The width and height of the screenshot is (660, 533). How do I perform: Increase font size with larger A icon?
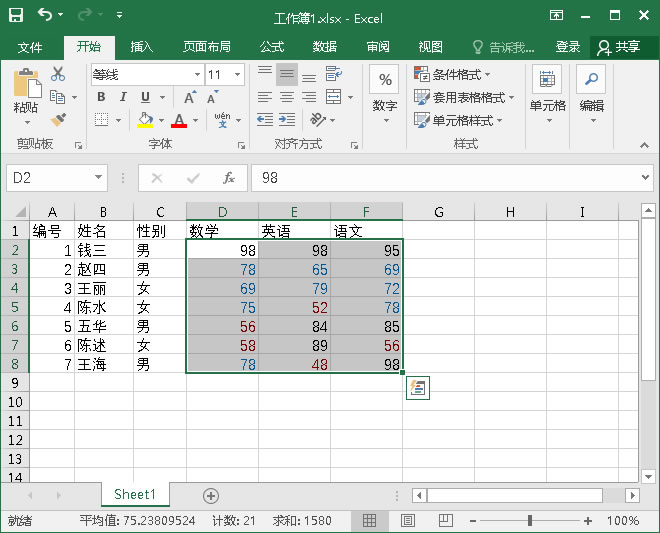tap(190, 97)
